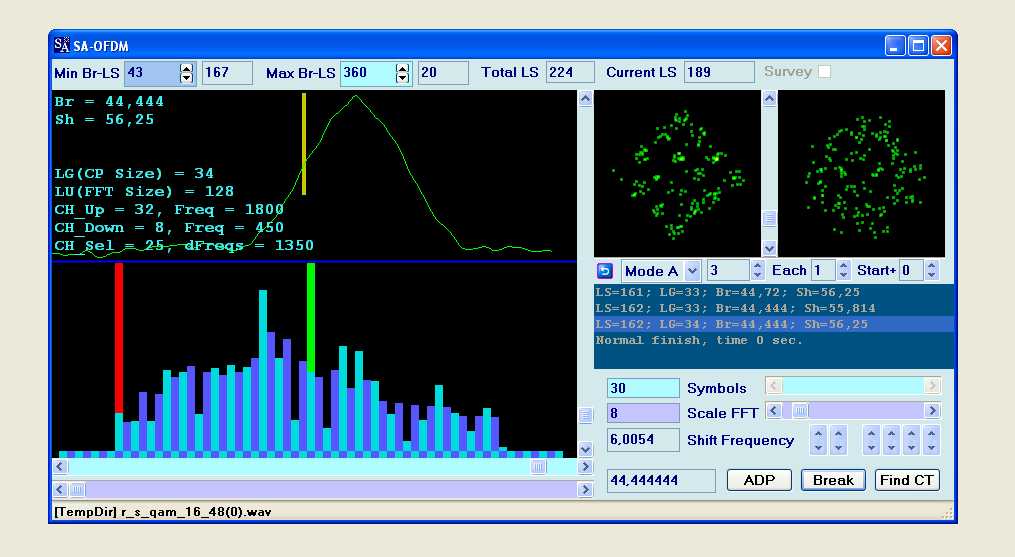Image resolution: width=1015 pixels, height=557 pixels.
Task: Click the Each input field showing 1
Action: tap(823, 271)
